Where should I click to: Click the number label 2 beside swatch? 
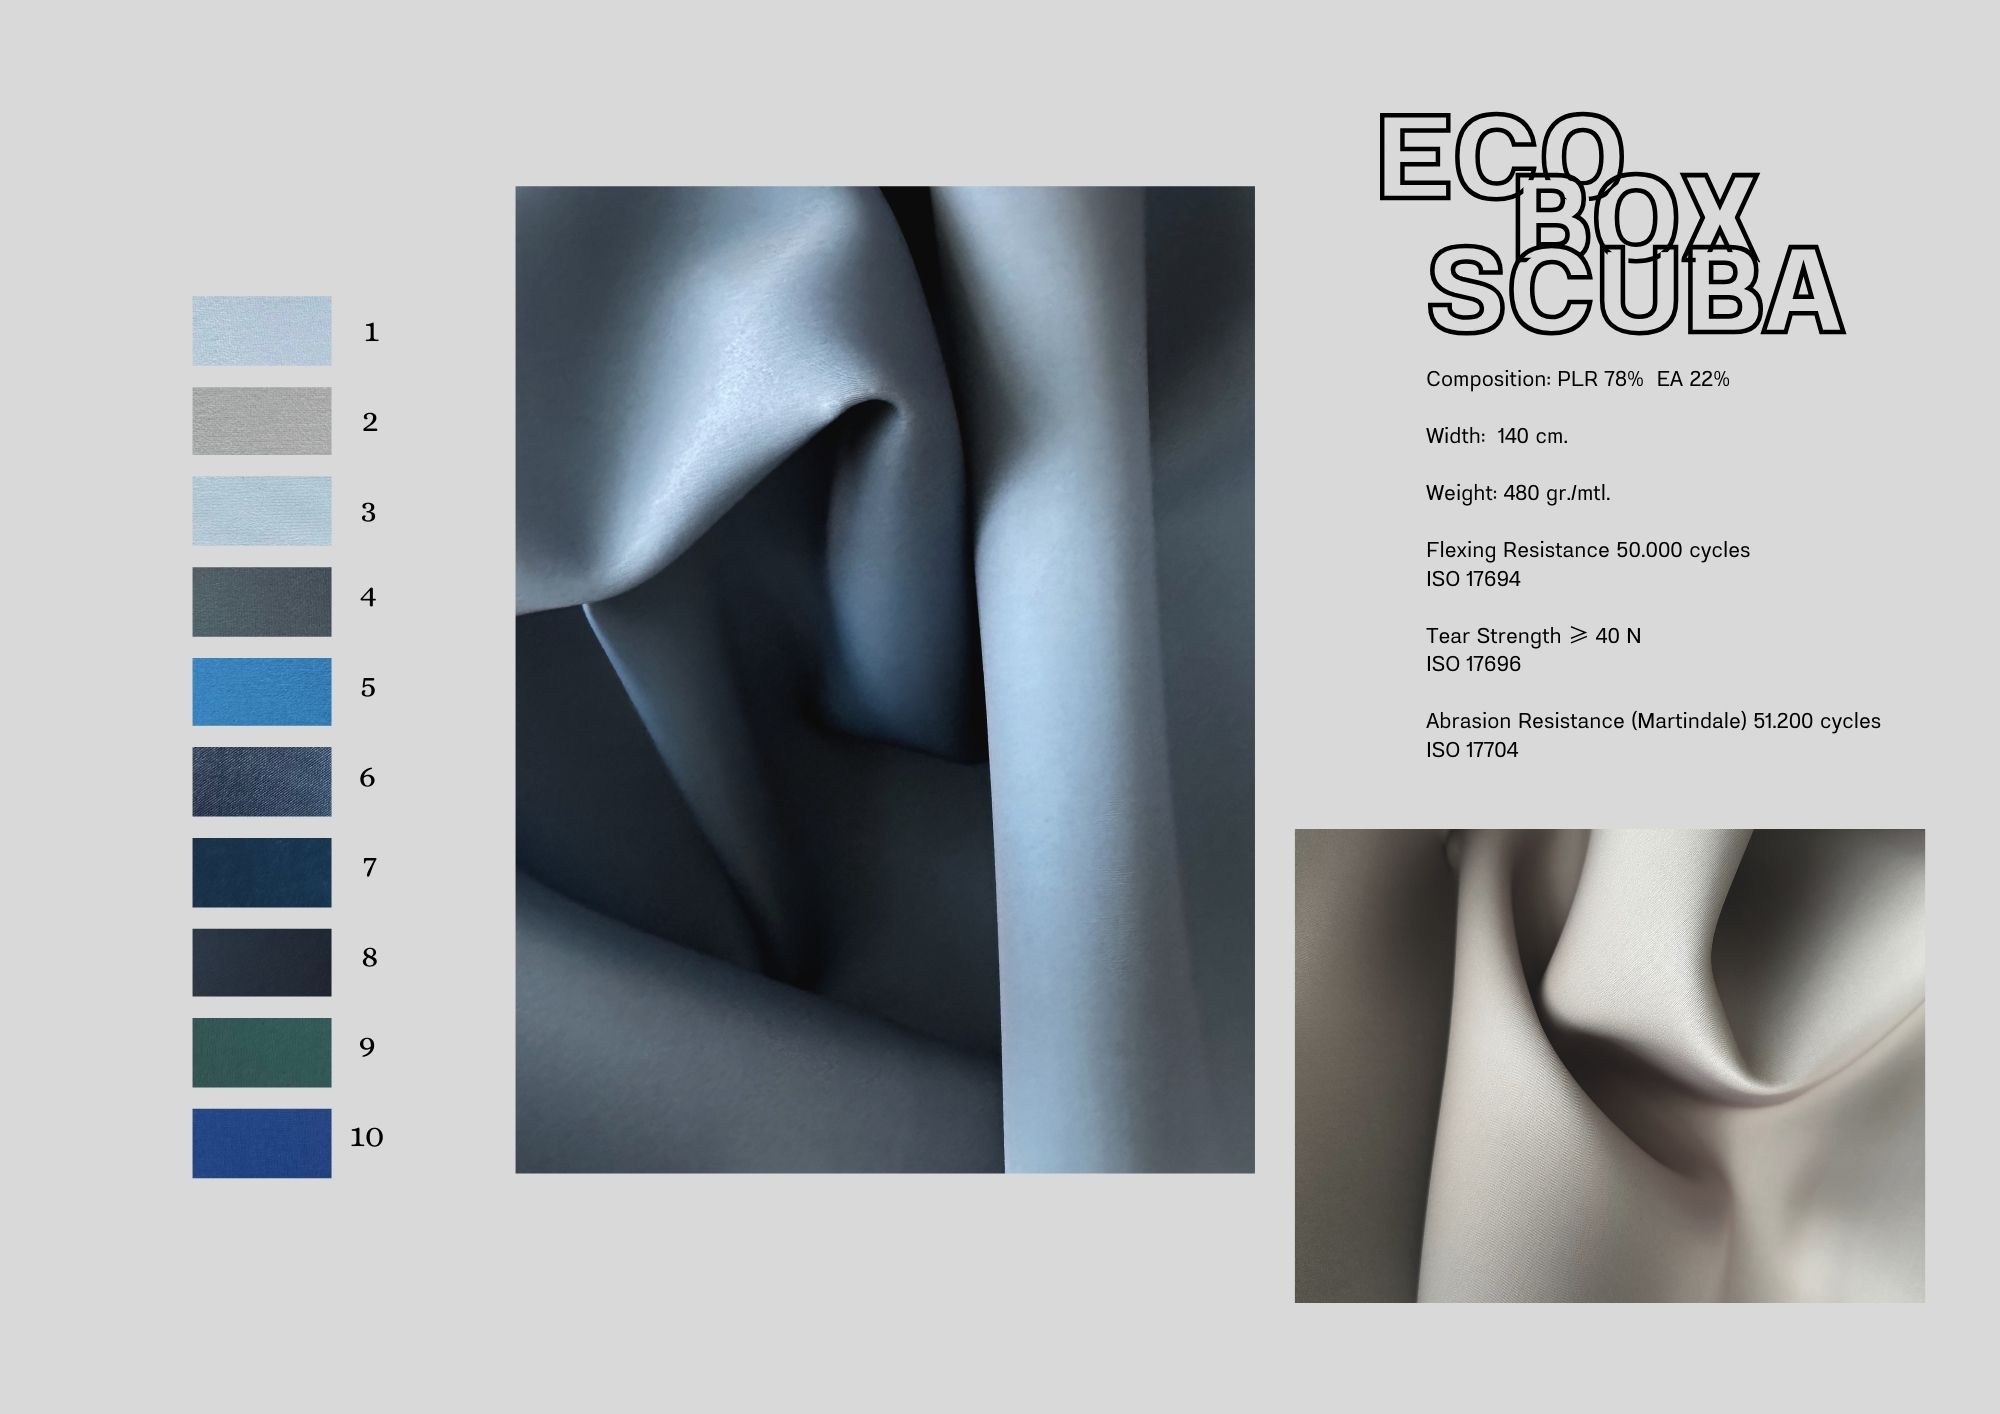370,423
